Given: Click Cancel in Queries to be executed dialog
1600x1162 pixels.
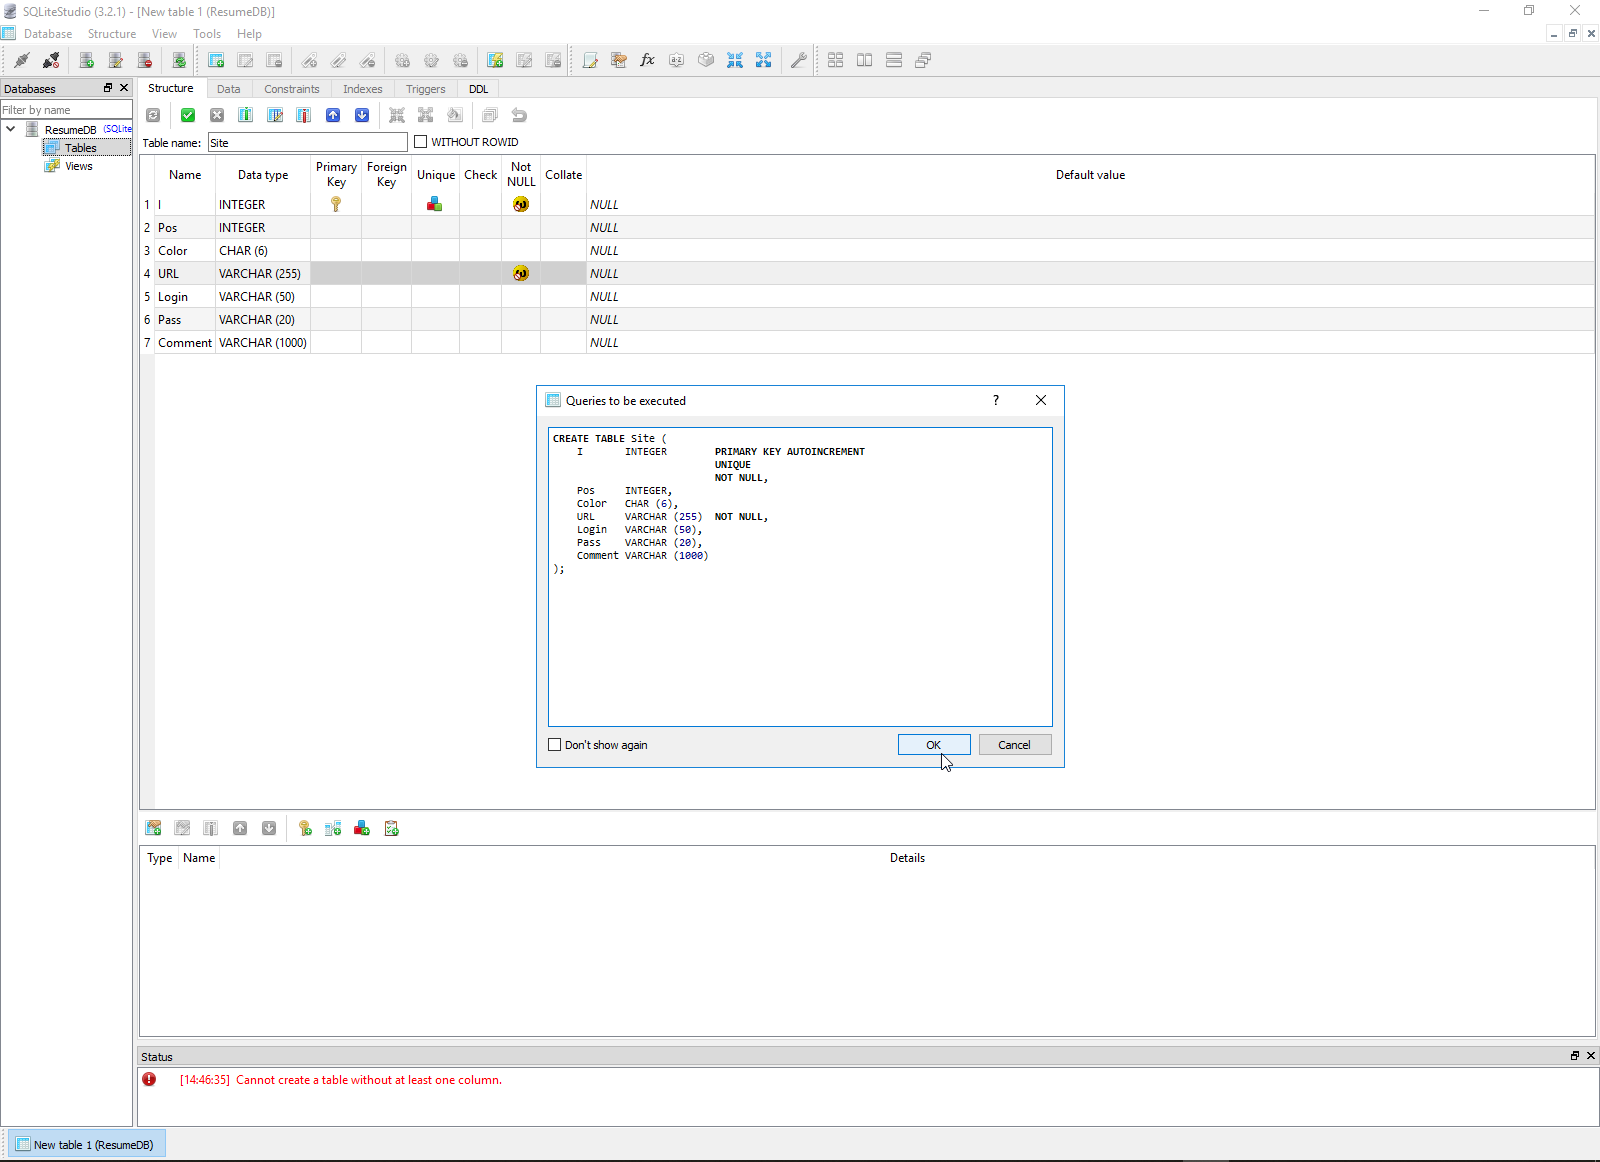Looking at the screenshot, I should (x=1014, y=745).
